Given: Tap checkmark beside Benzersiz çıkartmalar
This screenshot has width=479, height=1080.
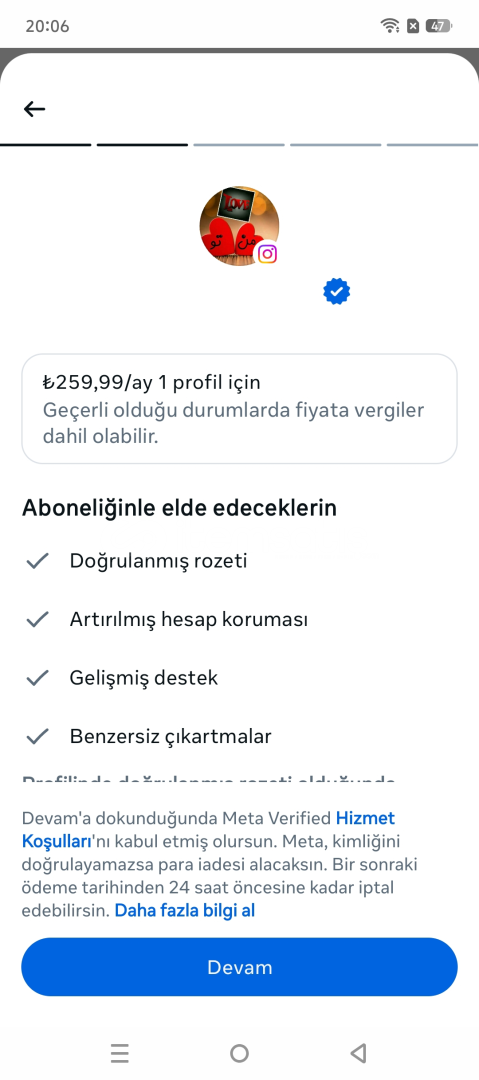Looking at the screenshot, I should pos(37,736).
